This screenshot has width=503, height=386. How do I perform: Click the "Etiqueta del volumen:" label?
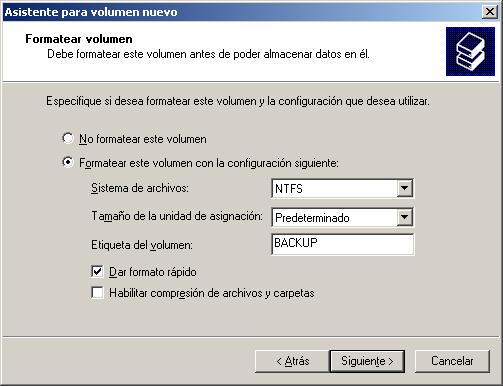coord(142,245)
